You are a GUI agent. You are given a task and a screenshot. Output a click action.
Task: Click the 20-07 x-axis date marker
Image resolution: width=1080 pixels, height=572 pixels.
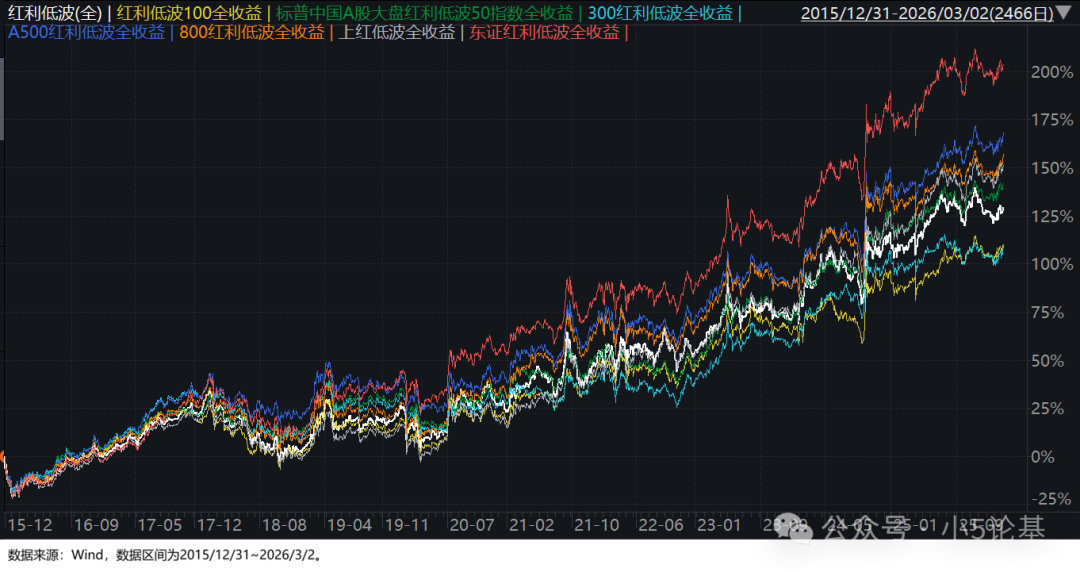click(472, 524)
